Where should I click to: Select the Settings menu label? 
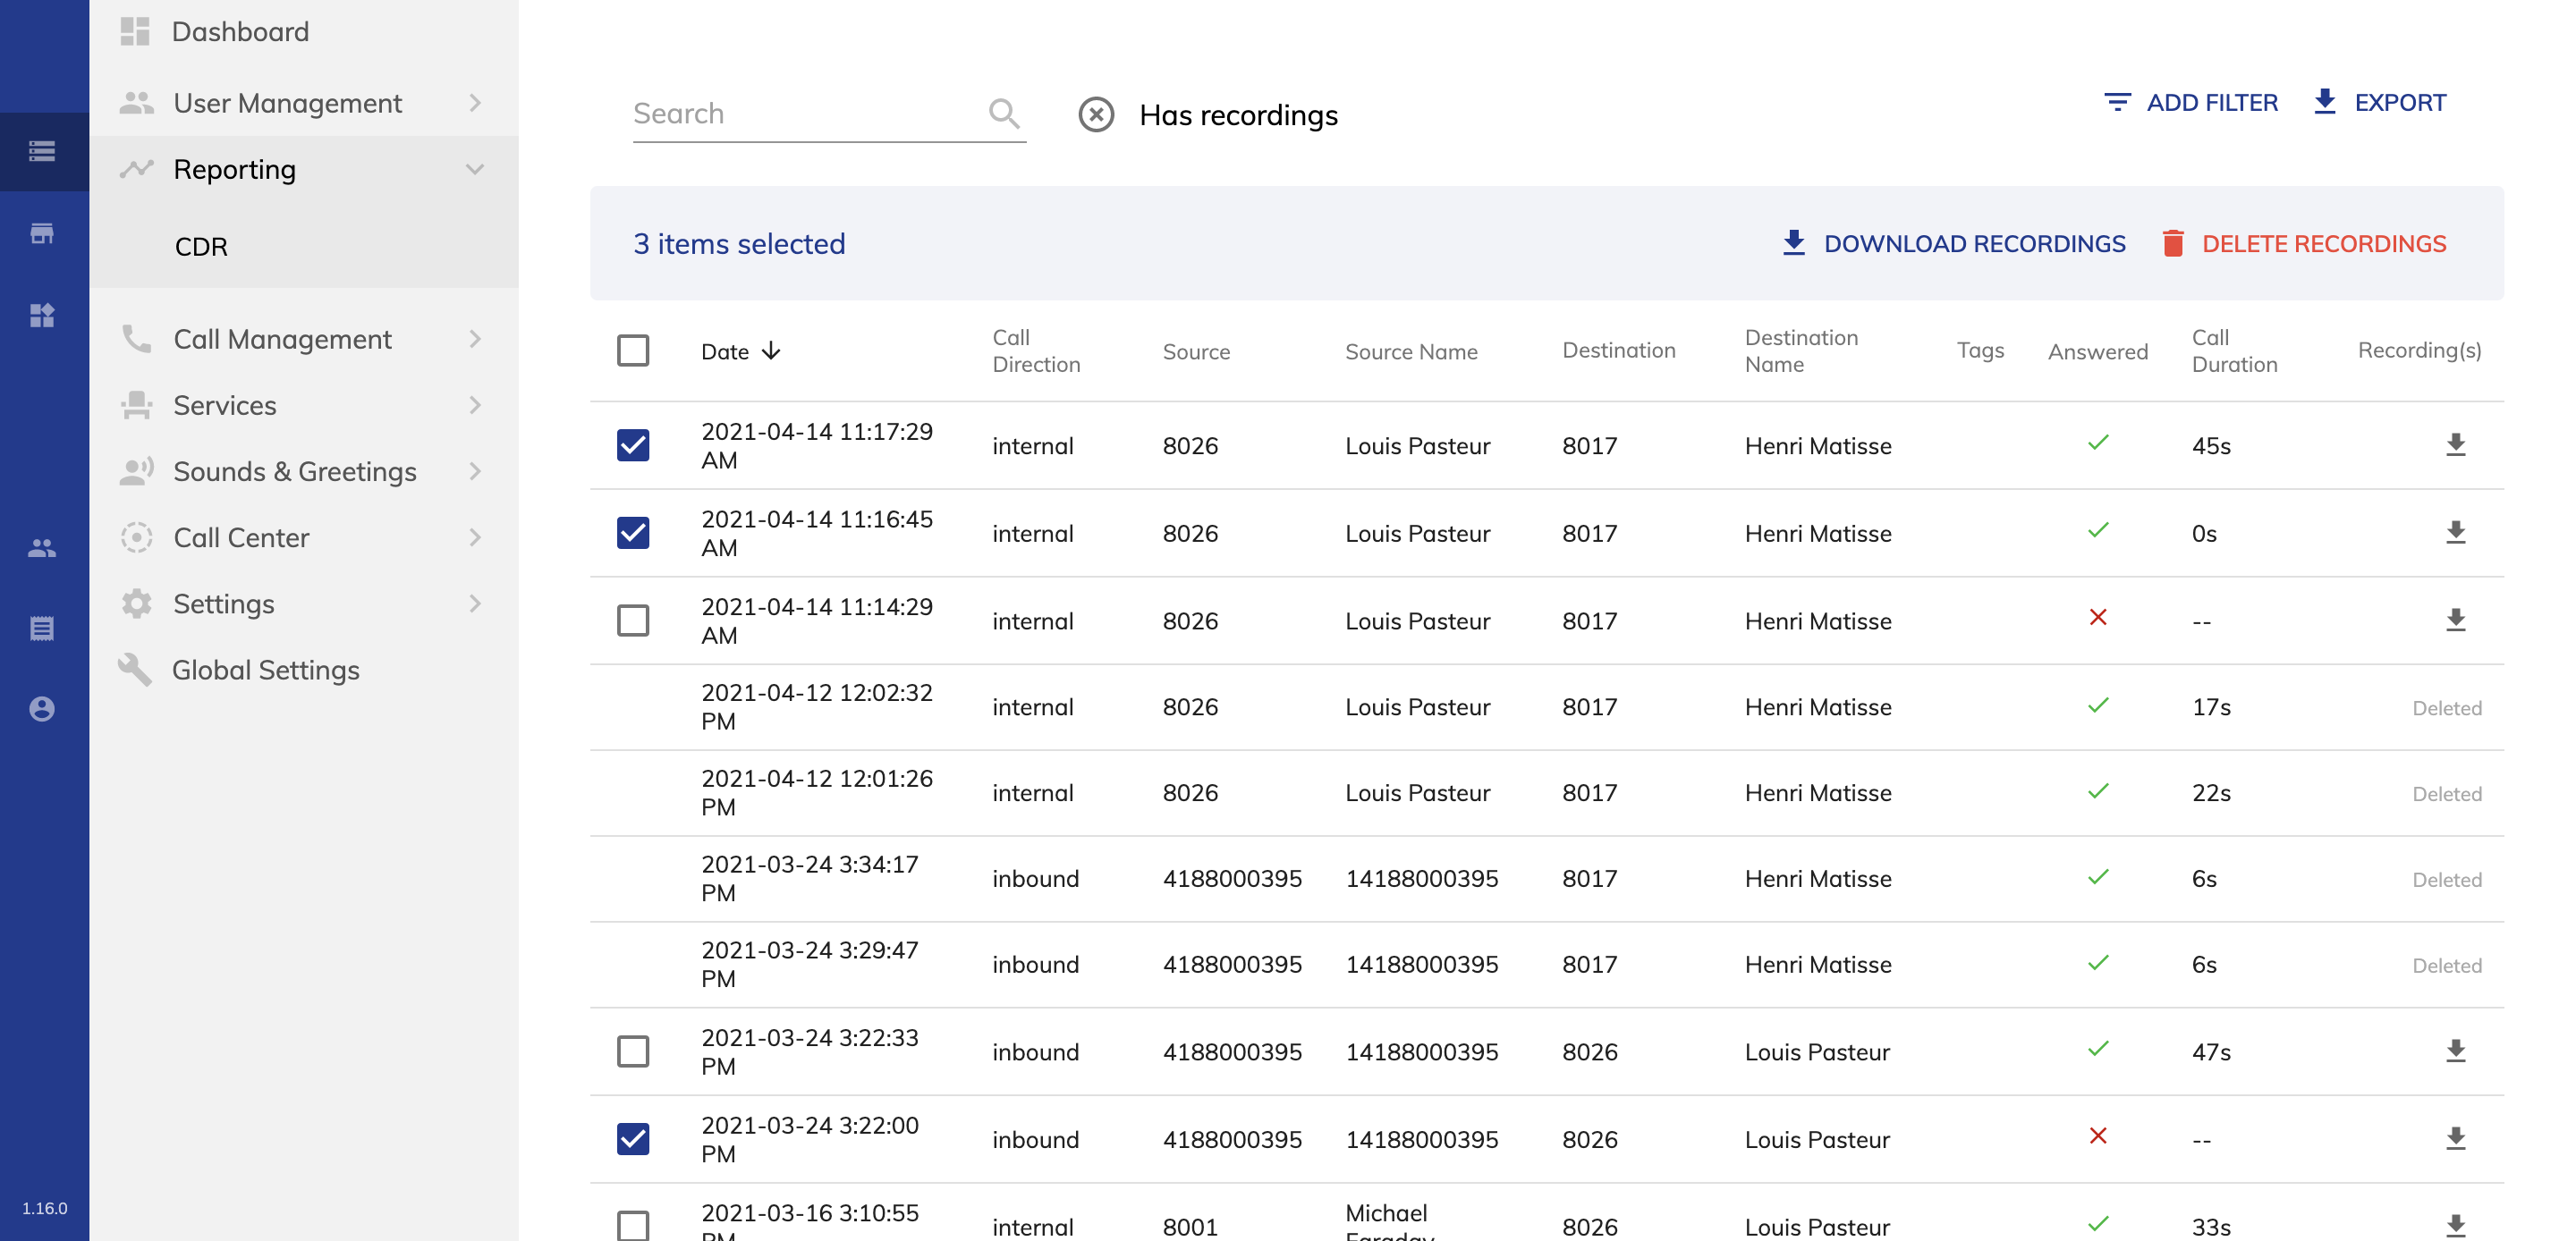click(x=224, y=604)
